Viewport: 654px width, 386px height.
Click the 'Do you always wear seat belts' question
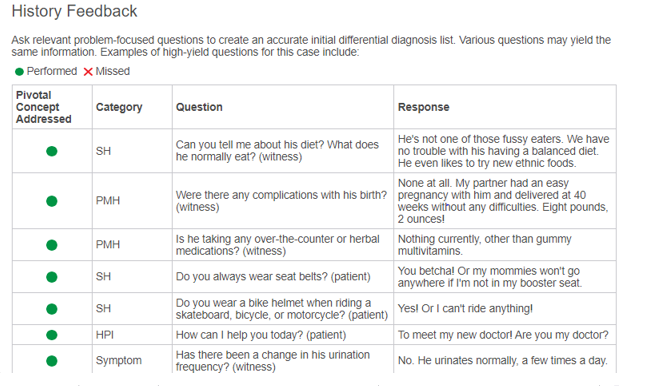click(273, 277)
